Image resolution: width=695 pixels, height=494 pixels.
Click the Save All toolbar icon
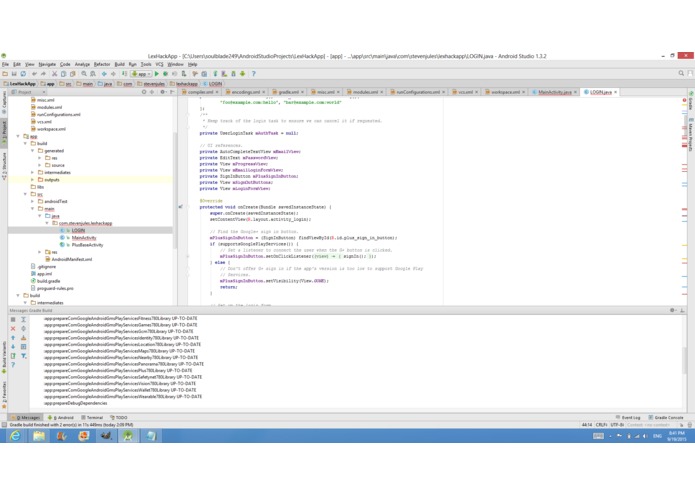click(x=14, y=74)
